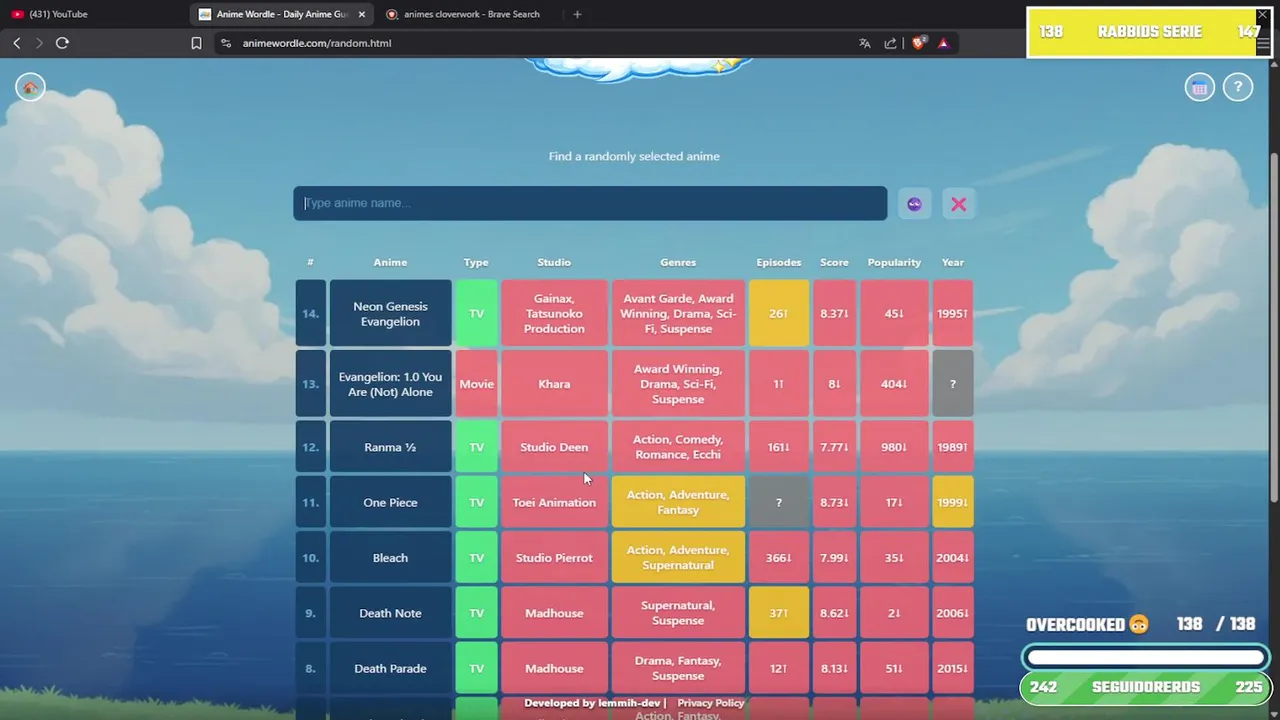
Task: Click the Khara studio cell
Action: pos(554,384)
